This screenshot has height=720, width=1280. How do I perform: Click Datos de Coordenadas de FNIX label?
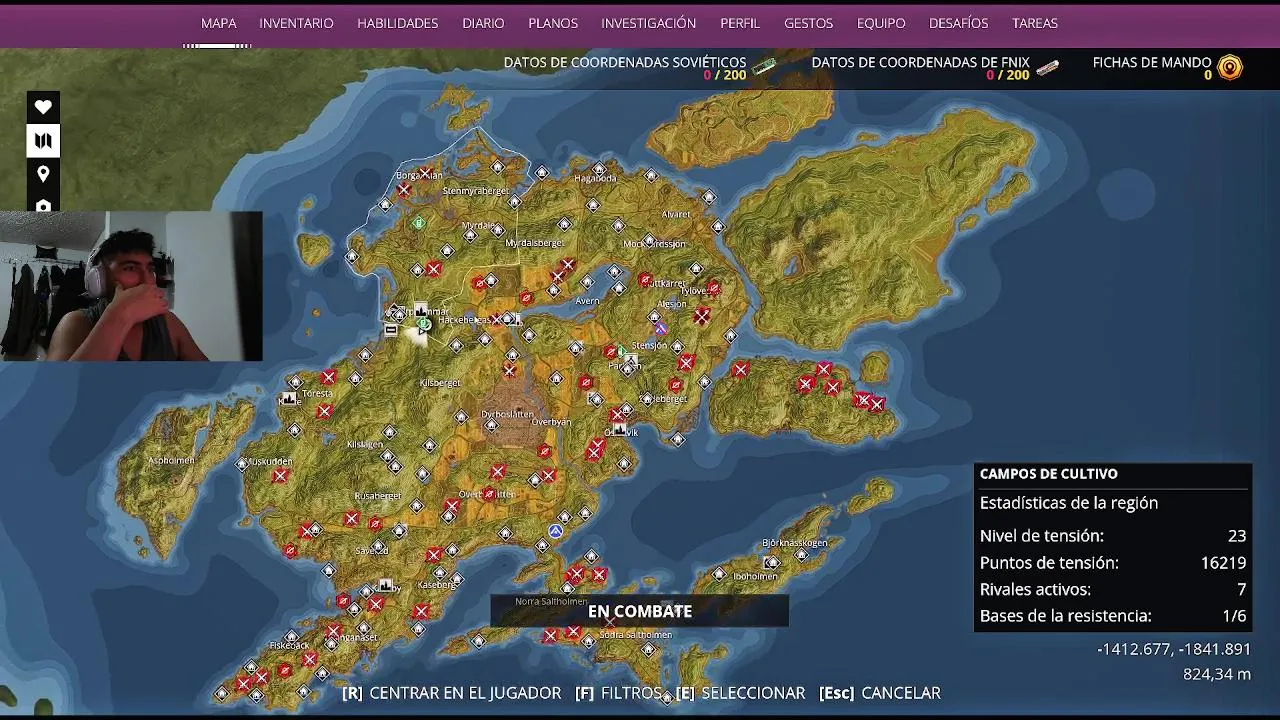[x=920, y=62]
